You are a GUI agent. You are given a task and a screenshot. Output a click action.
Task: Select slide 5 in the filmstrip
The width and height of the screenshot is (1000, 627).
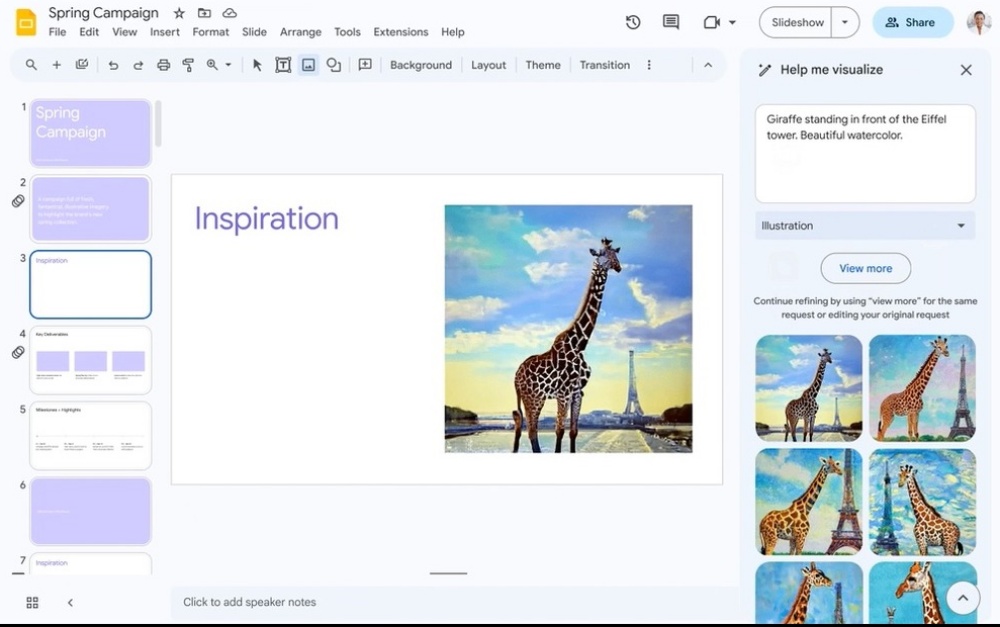pyautogui.click(x=90, y=434)
